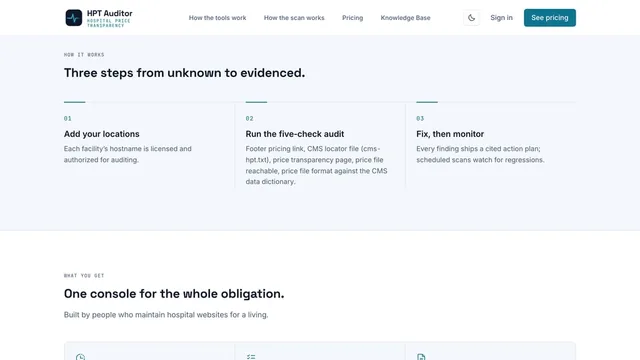
Task: Click the 'One console for the whole obligation.' heading
Action: point(174,293)
